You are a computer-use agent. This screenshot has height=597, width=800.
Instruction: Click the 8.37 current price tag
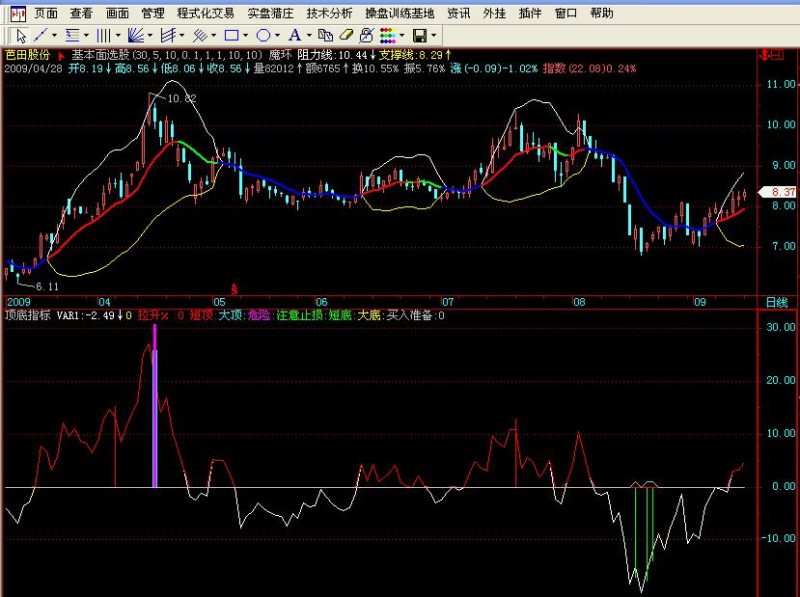pos(779,192)
